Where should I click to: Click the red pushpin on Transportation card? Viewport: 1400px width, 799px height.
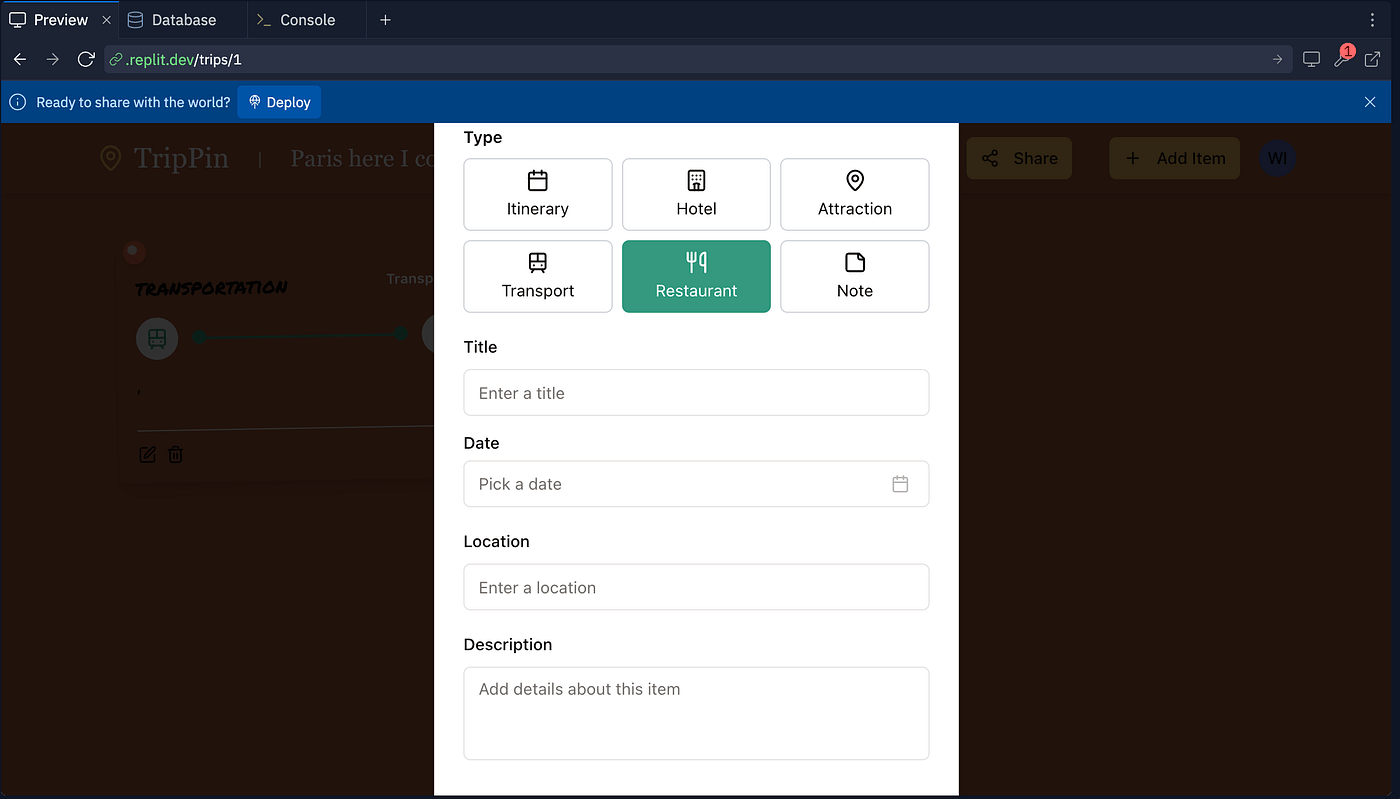pyautogui.click(x=134, y=253)
